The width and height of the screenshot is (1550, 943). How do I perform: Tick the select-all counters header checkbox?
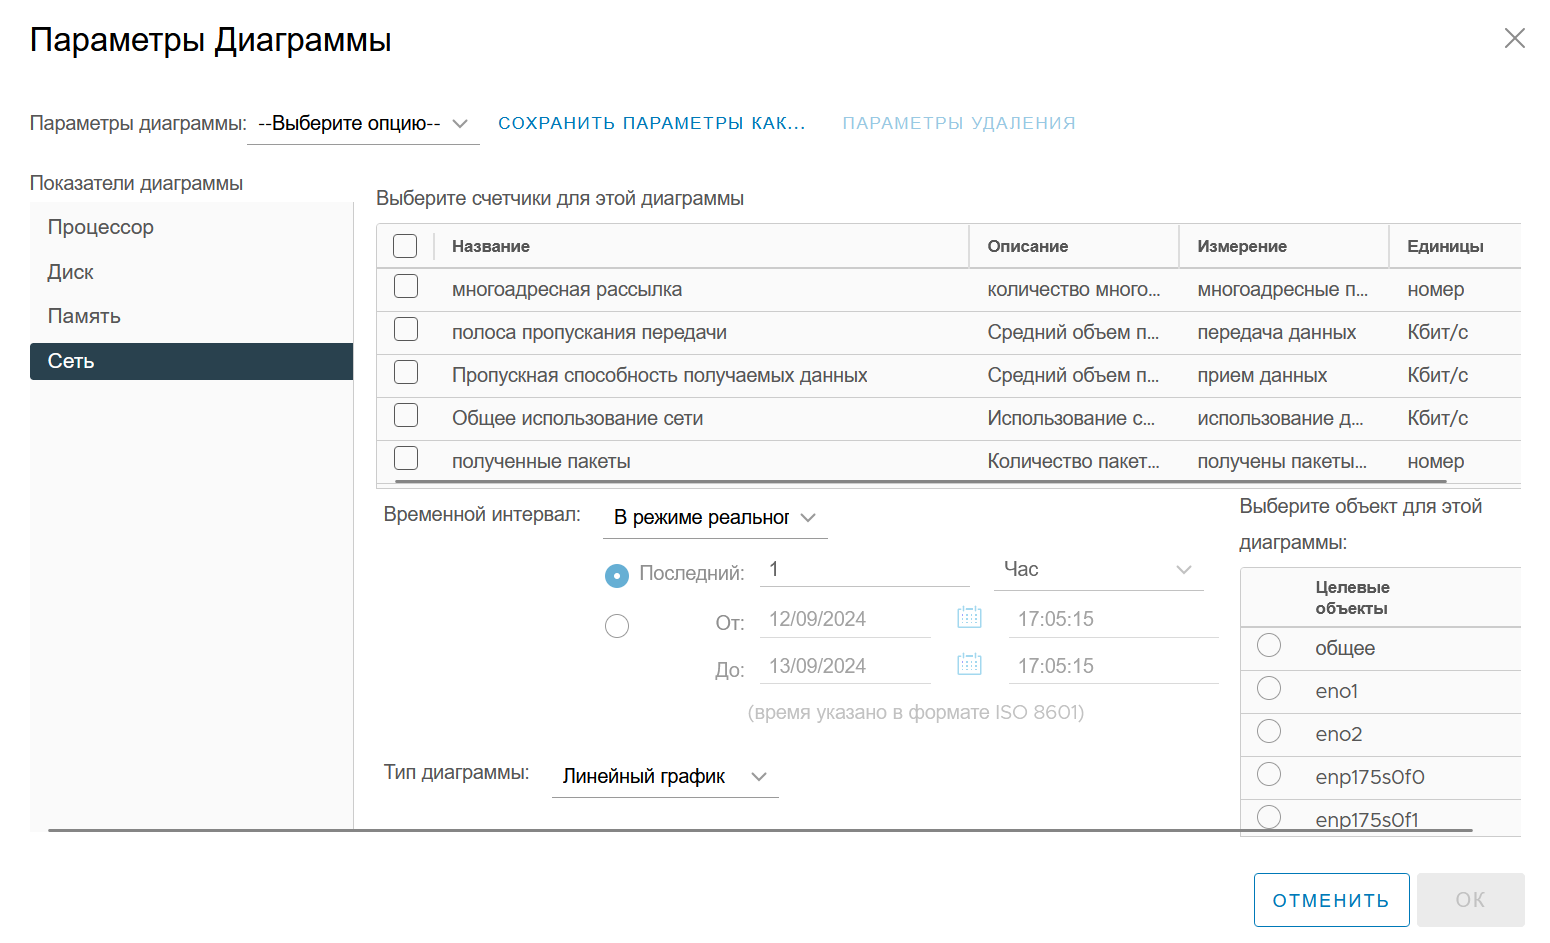[405, 246]
